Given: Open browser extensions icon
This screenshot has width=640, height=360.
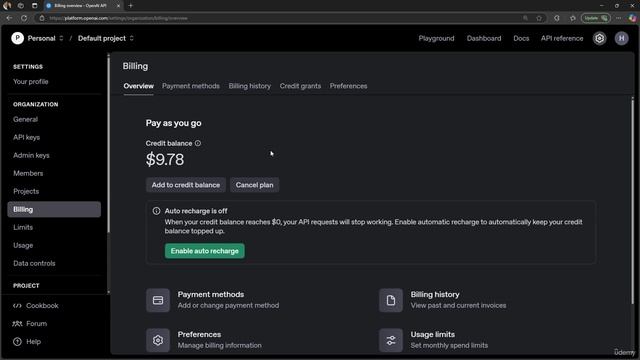Looking at the screenshot, I should (x=557, y=18).
